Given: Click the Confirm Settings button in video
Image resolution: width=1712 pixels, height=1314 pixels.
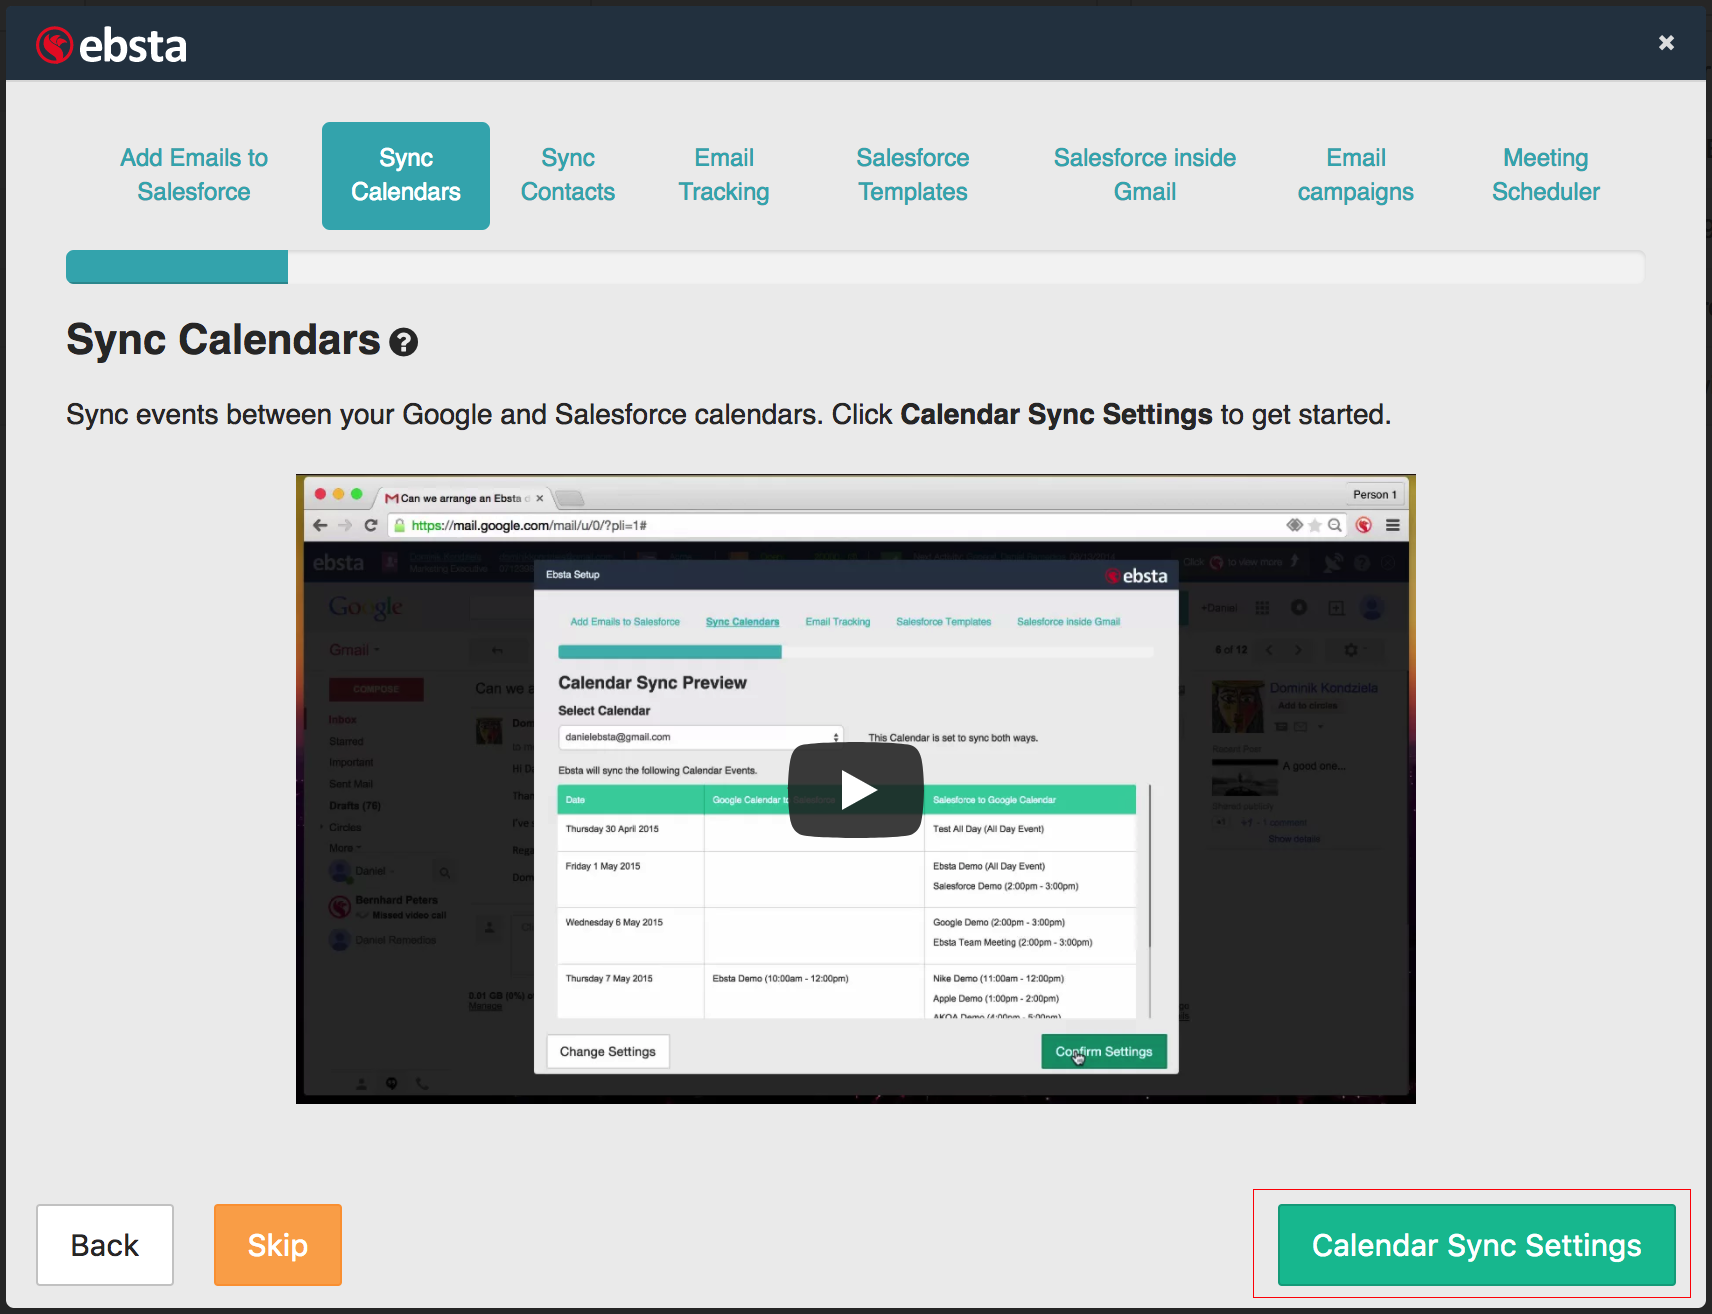Looking at the screenshot, I should (1103, 1051).
